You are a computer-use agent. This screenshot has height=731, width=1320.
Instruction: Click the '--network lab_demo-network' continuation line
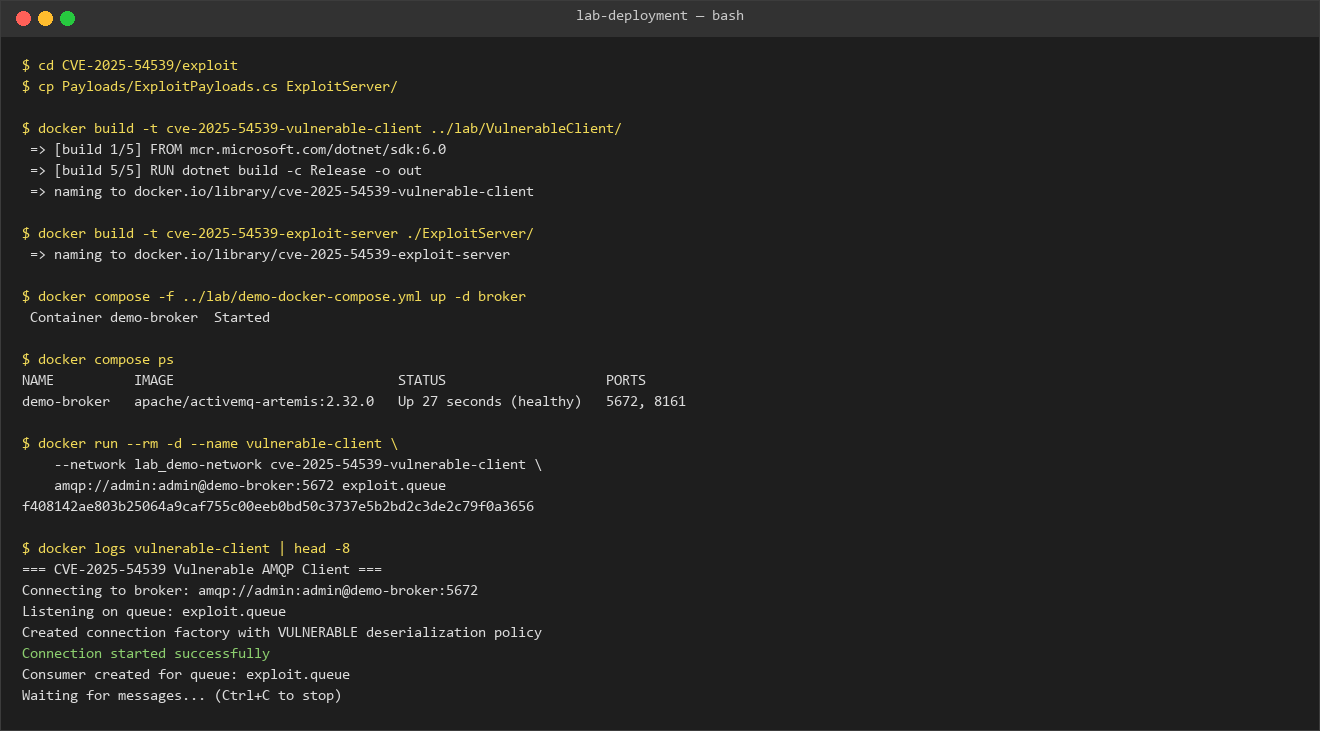pos(298,464)
